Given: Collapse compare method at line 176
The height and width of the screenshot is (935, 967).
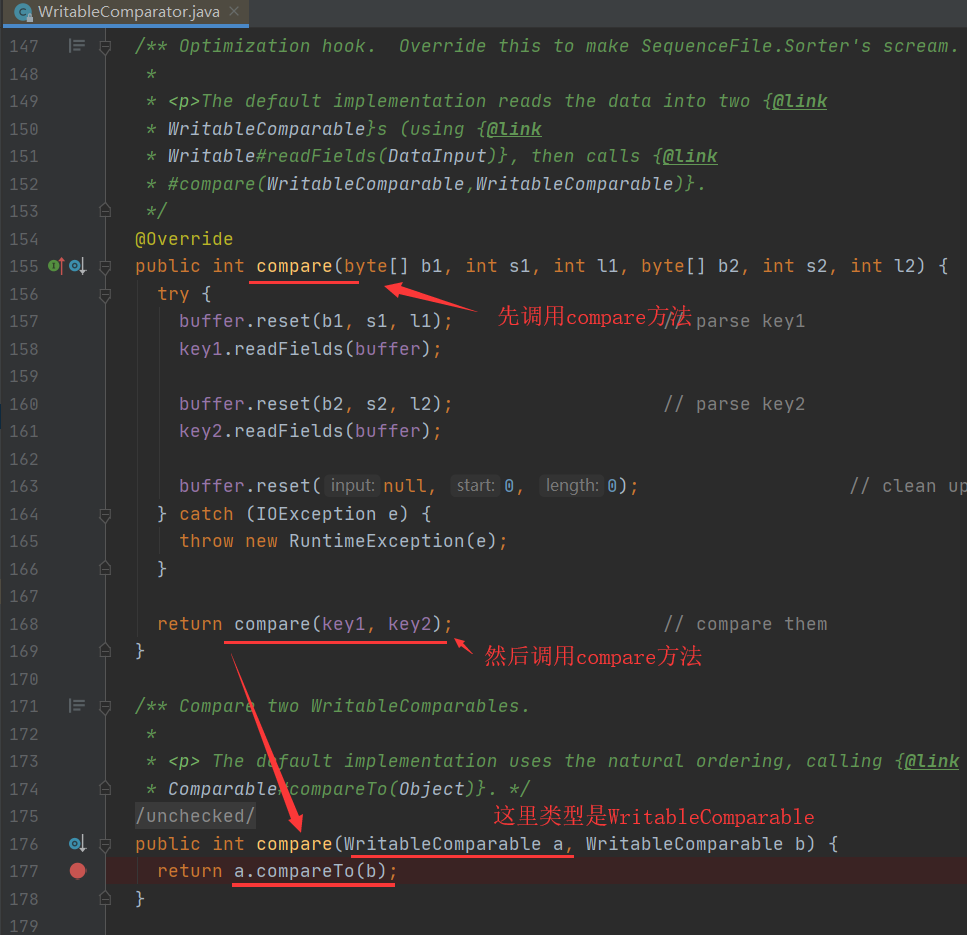Looking at the screenshot, I should [x=105, y=844].
